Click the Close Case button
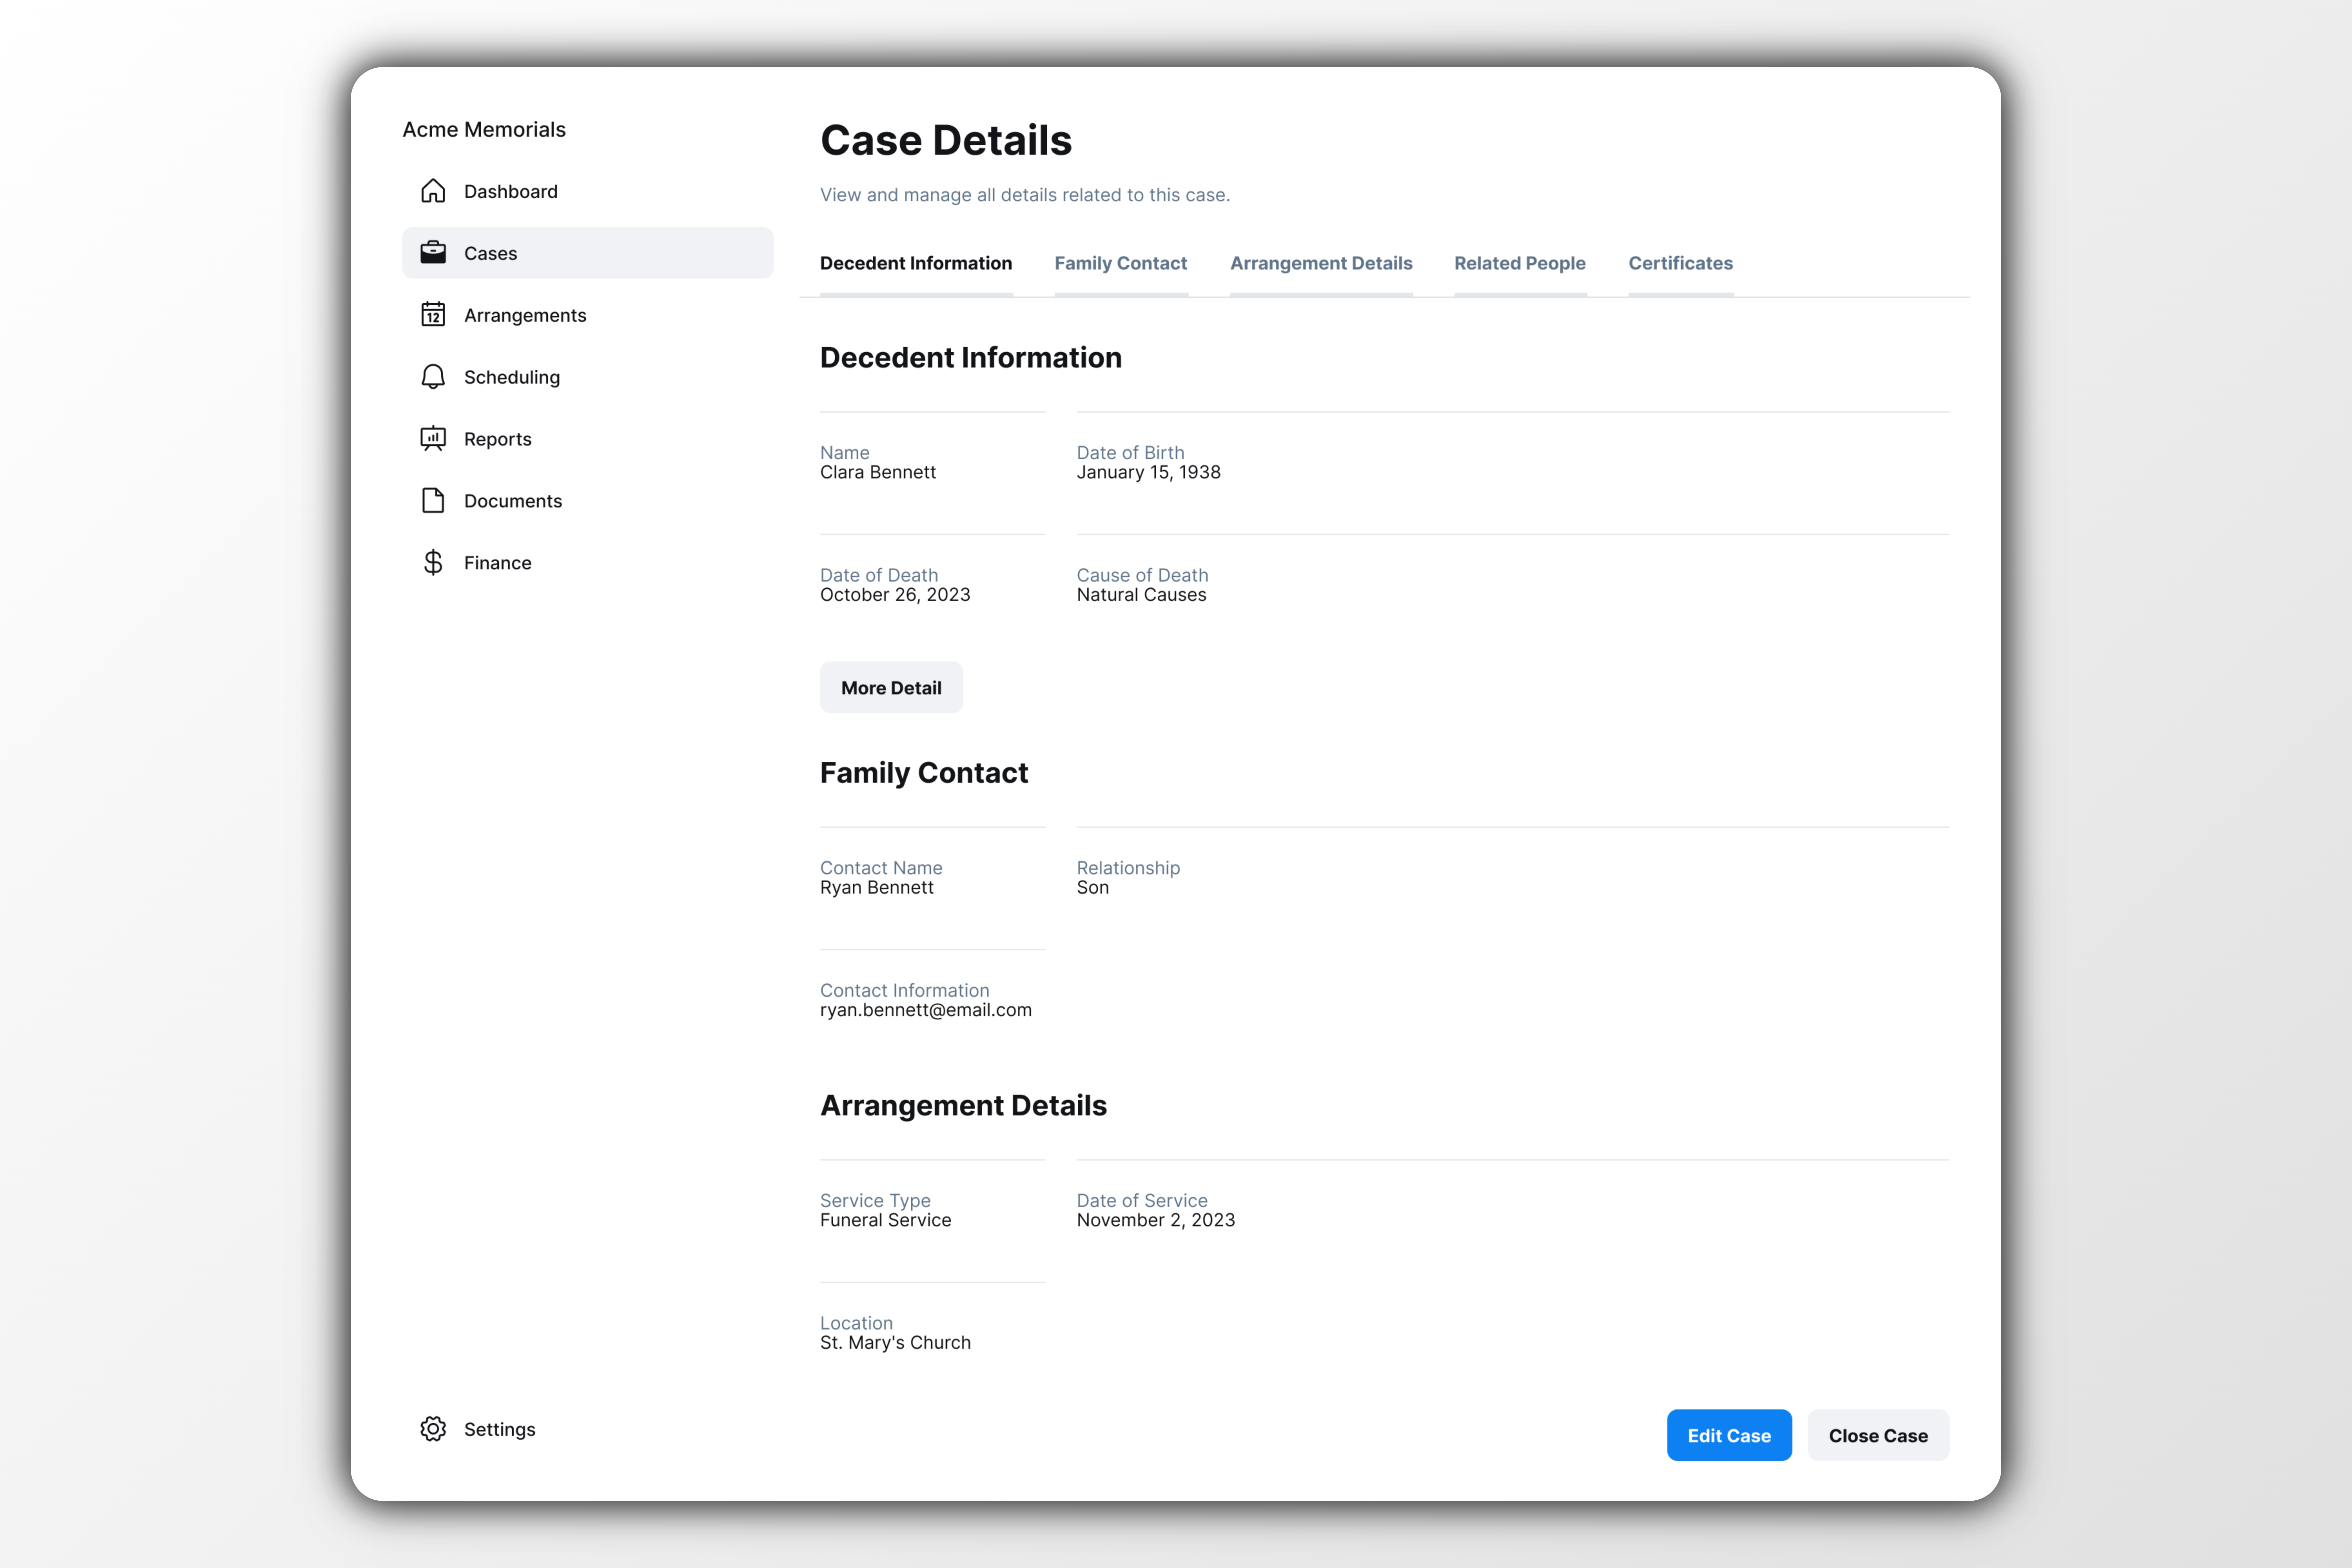 pos(1878,1435)
